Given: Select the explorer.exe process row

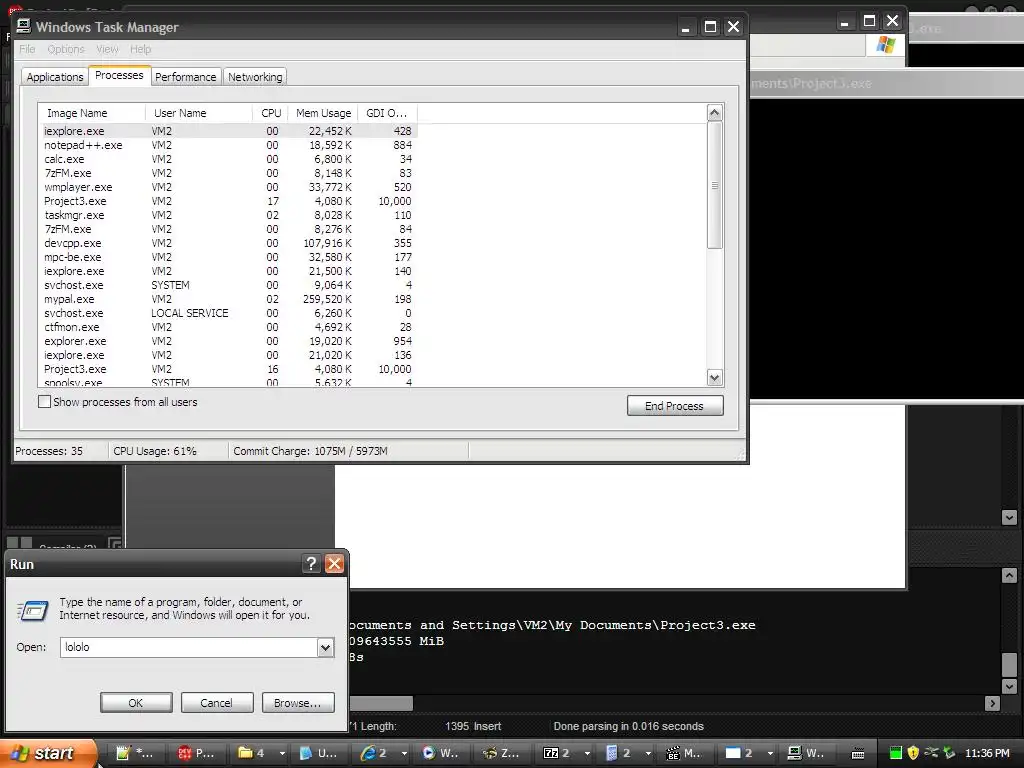Looking at the screenshot, I should [x=228, y=342].
